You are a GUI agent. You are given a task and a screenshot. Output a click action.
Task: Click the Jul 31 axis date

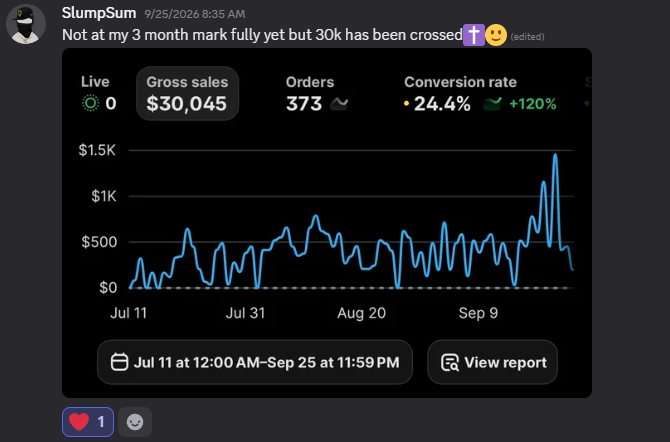pyautogui.click(x=245, y=313)
